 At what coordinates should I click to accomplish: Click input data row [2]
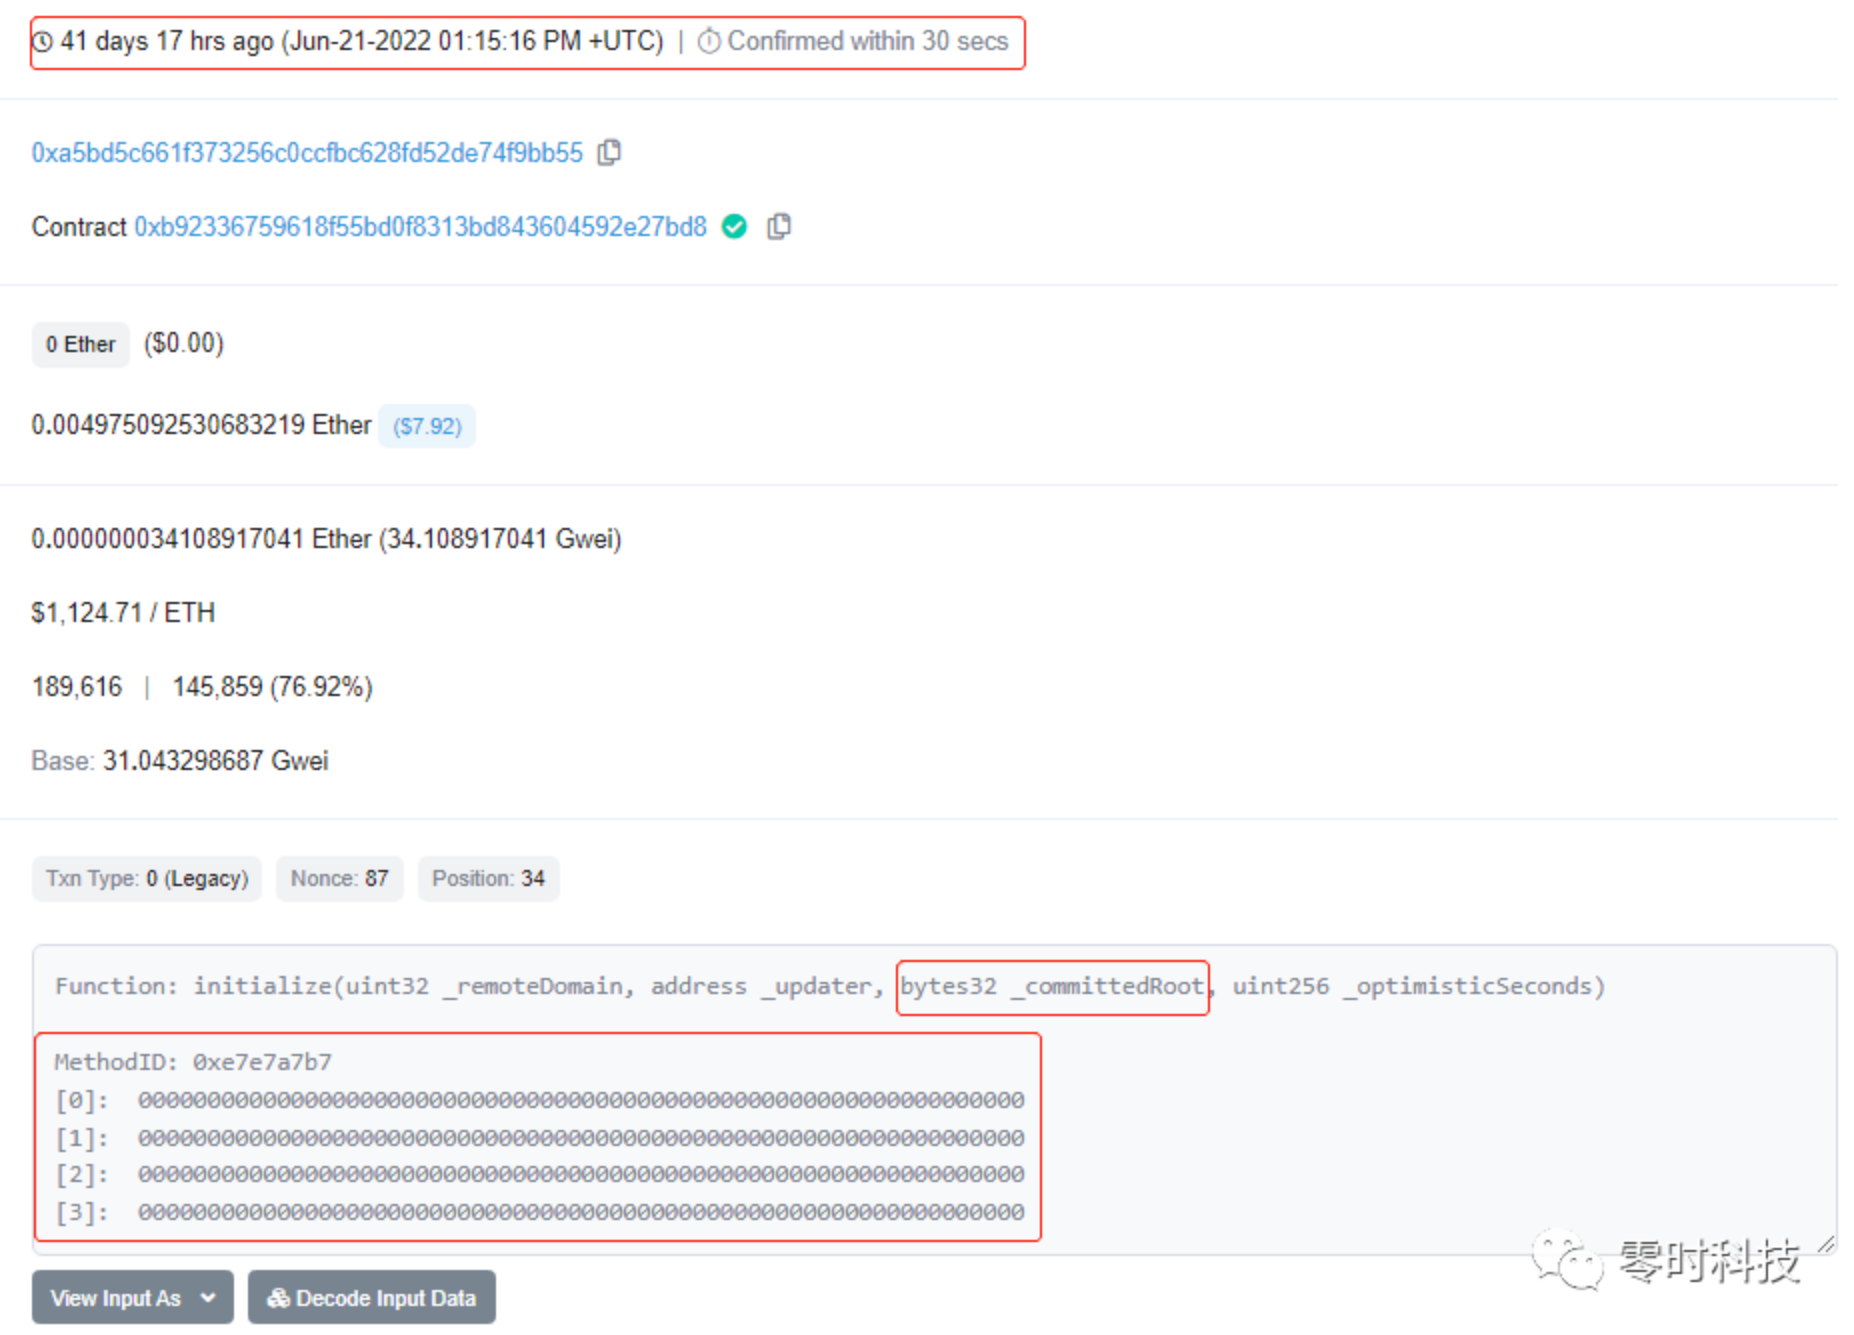pyautogui.click(x=540, y=1174)
